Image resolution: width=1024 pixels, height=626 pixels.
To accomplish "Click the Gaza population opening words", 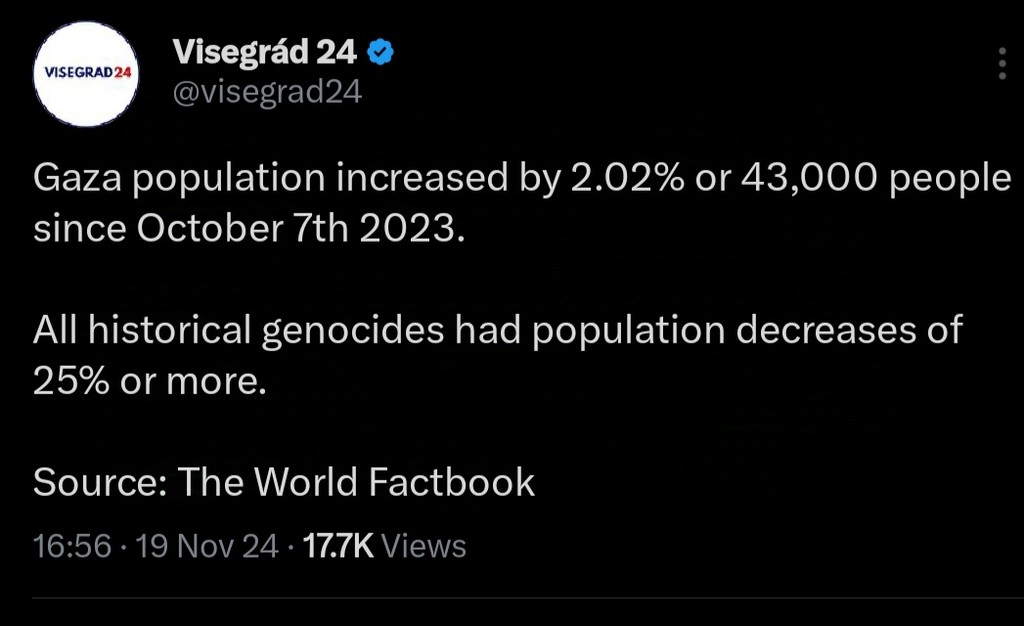I will tap(179, 179).
